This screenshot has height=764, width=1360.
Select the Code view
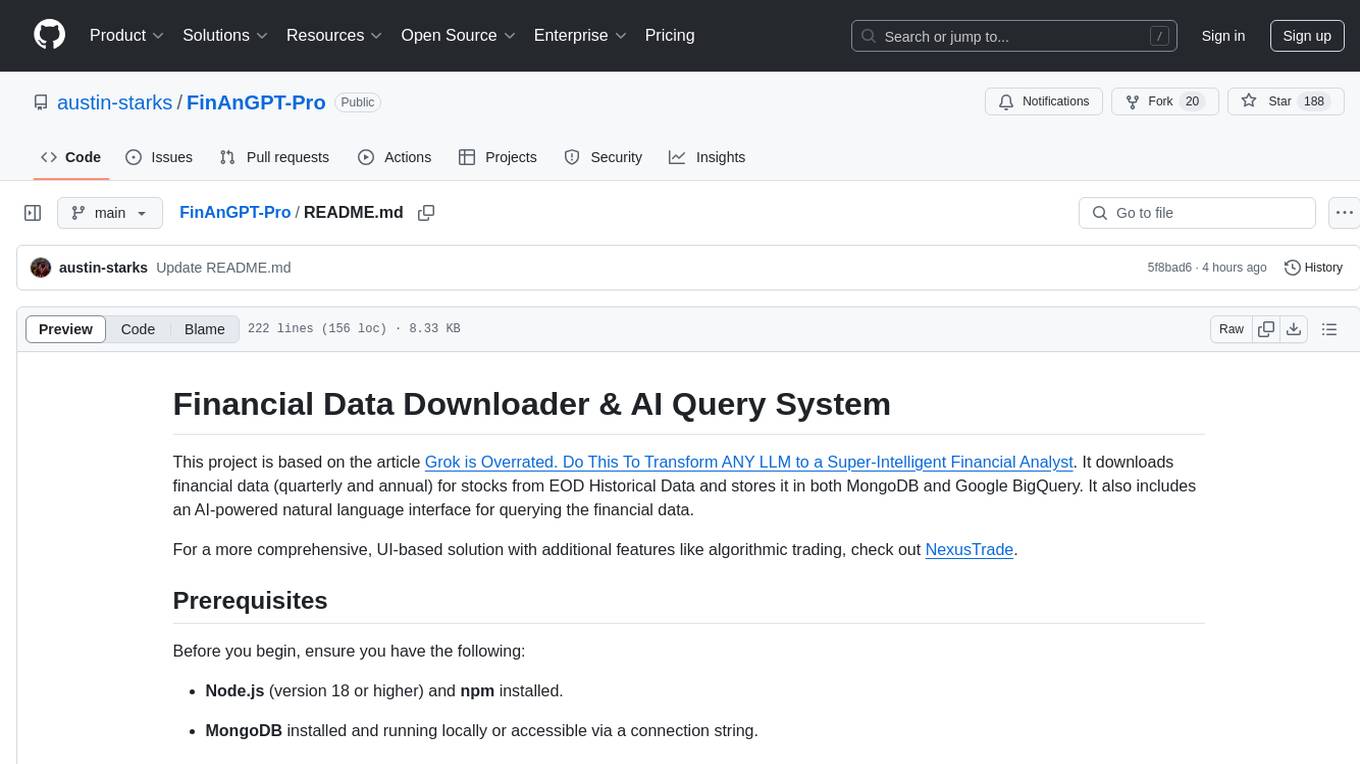point(138,329)
